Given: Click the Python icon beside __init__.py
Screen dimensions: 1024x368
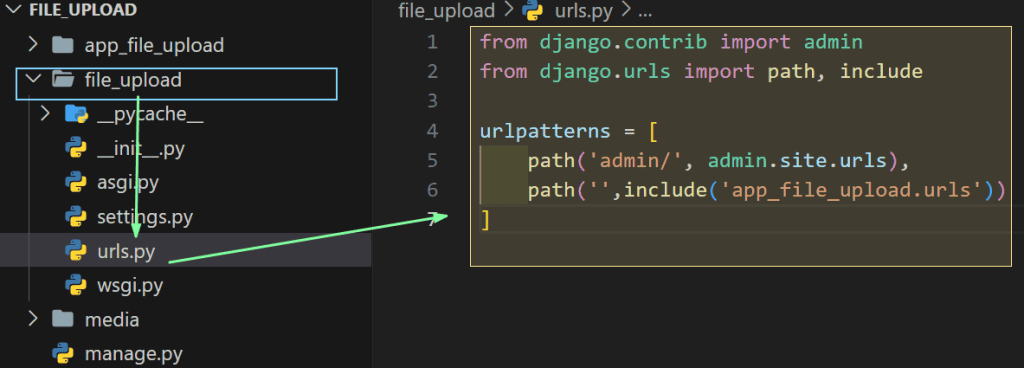Looking at the screenshot, I should [76, 149].
